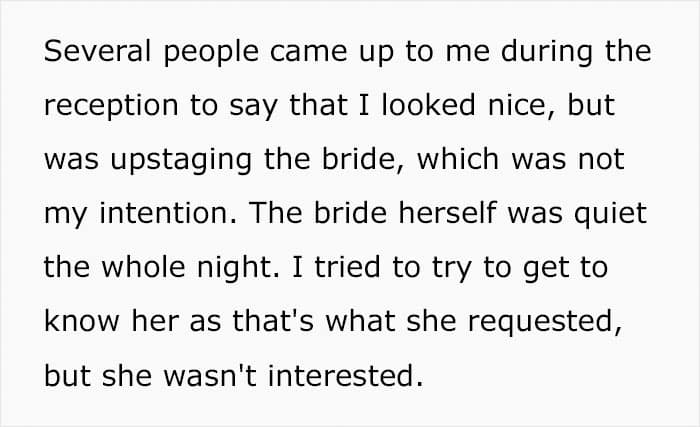Viewport: 700px width, 427px height.
Task: Click the word "know" starting the sixth line
Action: pos(82,321)
